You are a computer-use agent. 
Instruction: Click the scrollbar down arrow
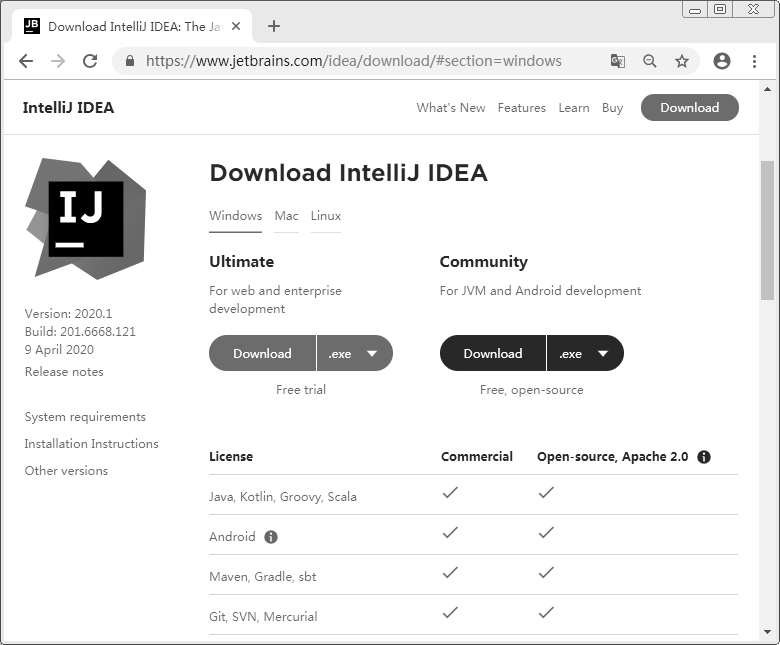pos(767,632)
